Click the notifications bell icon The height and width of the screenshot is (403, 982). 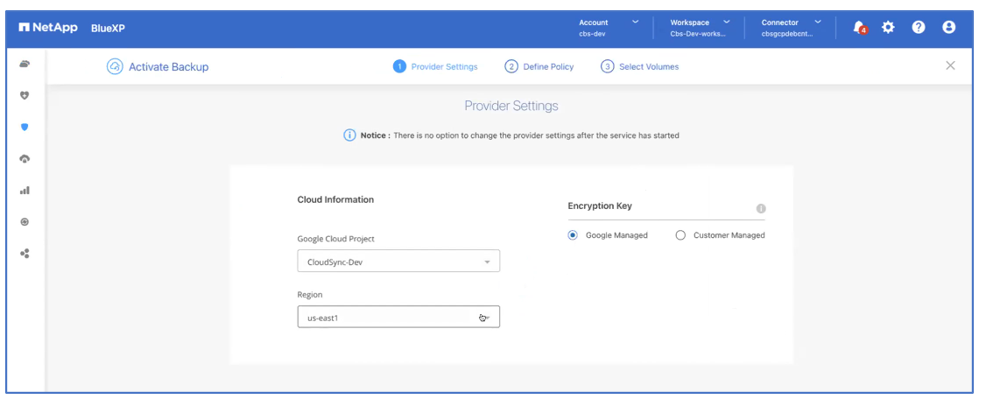858,27
